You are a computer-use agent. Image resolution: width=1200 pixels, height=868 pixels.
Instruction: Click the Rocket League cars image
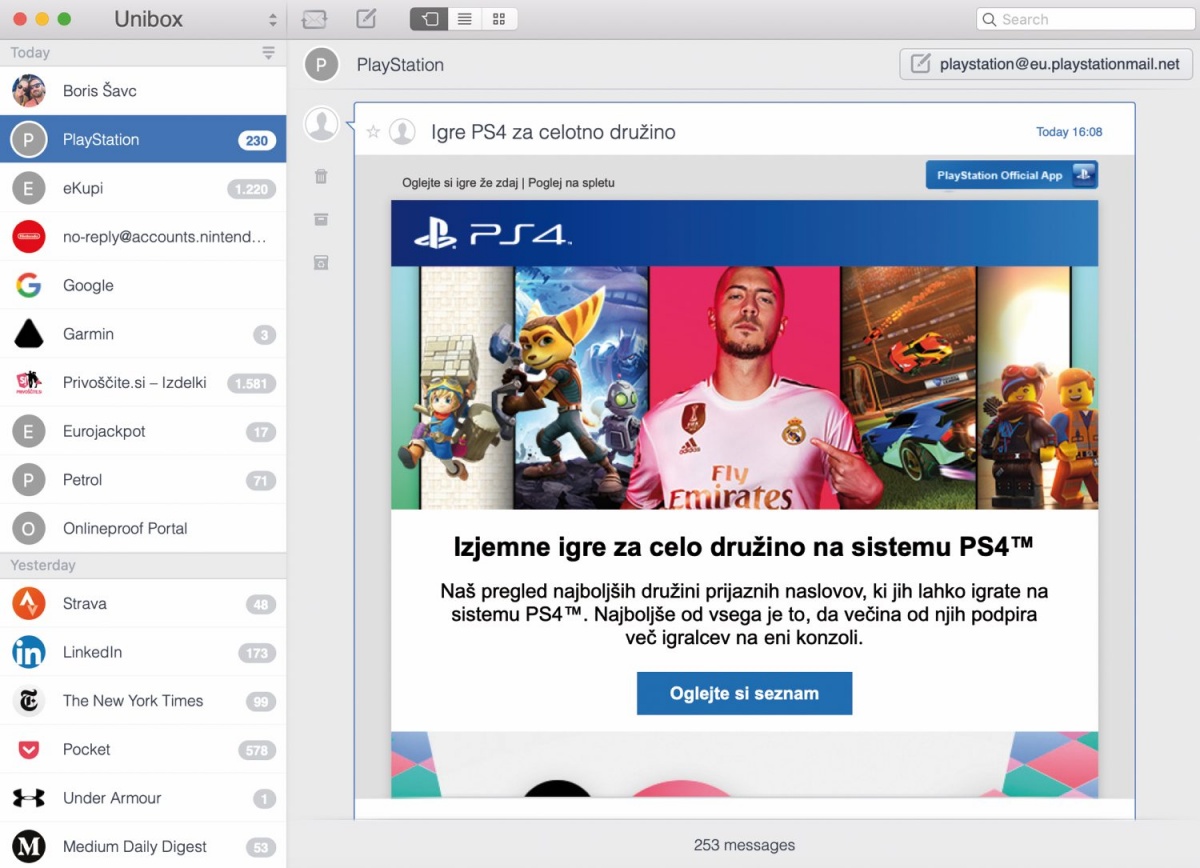tap(908, 388)
